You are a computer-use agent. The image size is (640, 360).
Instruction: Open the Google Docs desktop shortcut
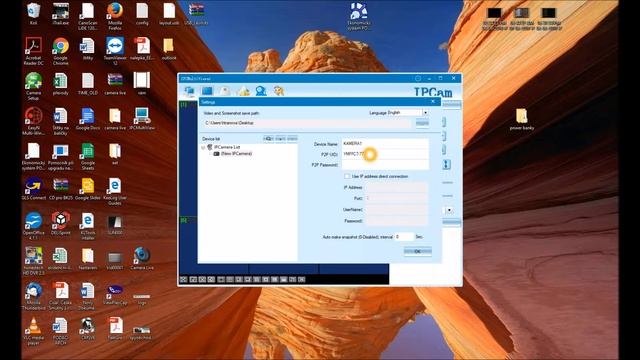pyautogui.click(x=87, y=119)
